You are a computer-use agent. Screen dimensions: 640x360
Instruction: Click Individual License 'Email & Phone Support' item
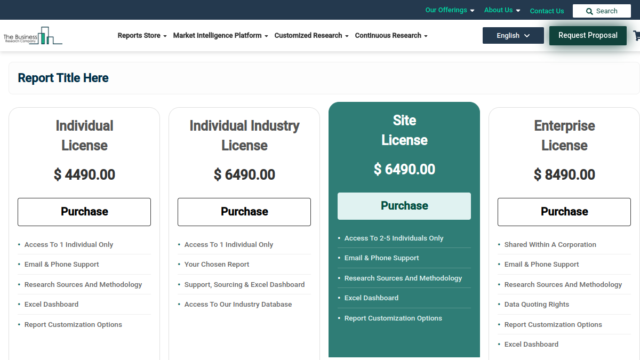(61, 264)
